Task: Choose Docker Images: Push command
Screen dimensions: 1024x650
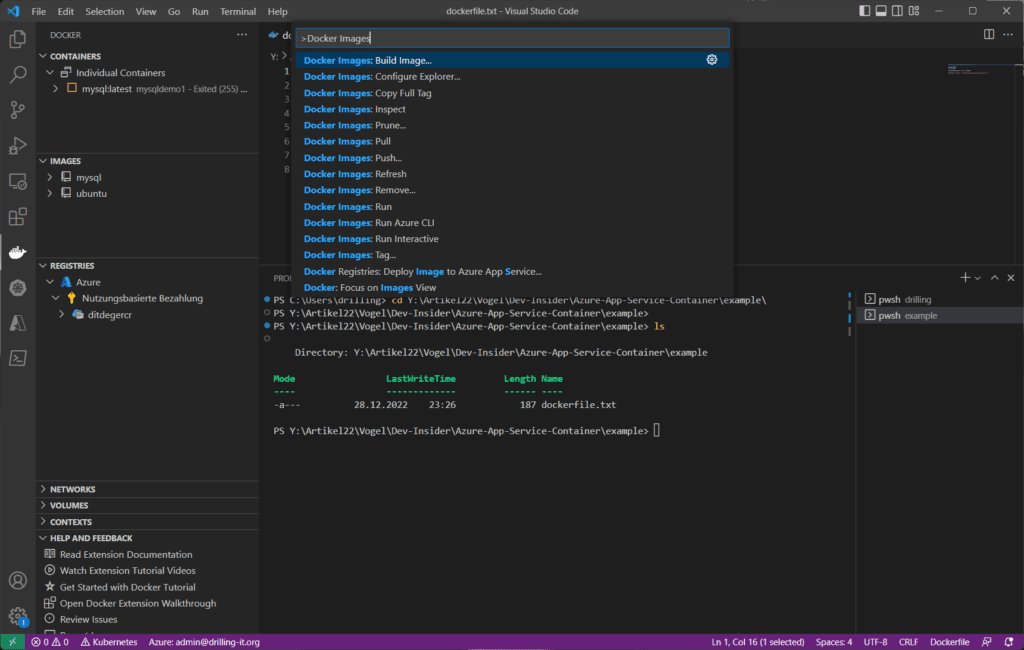Action: 513,157
